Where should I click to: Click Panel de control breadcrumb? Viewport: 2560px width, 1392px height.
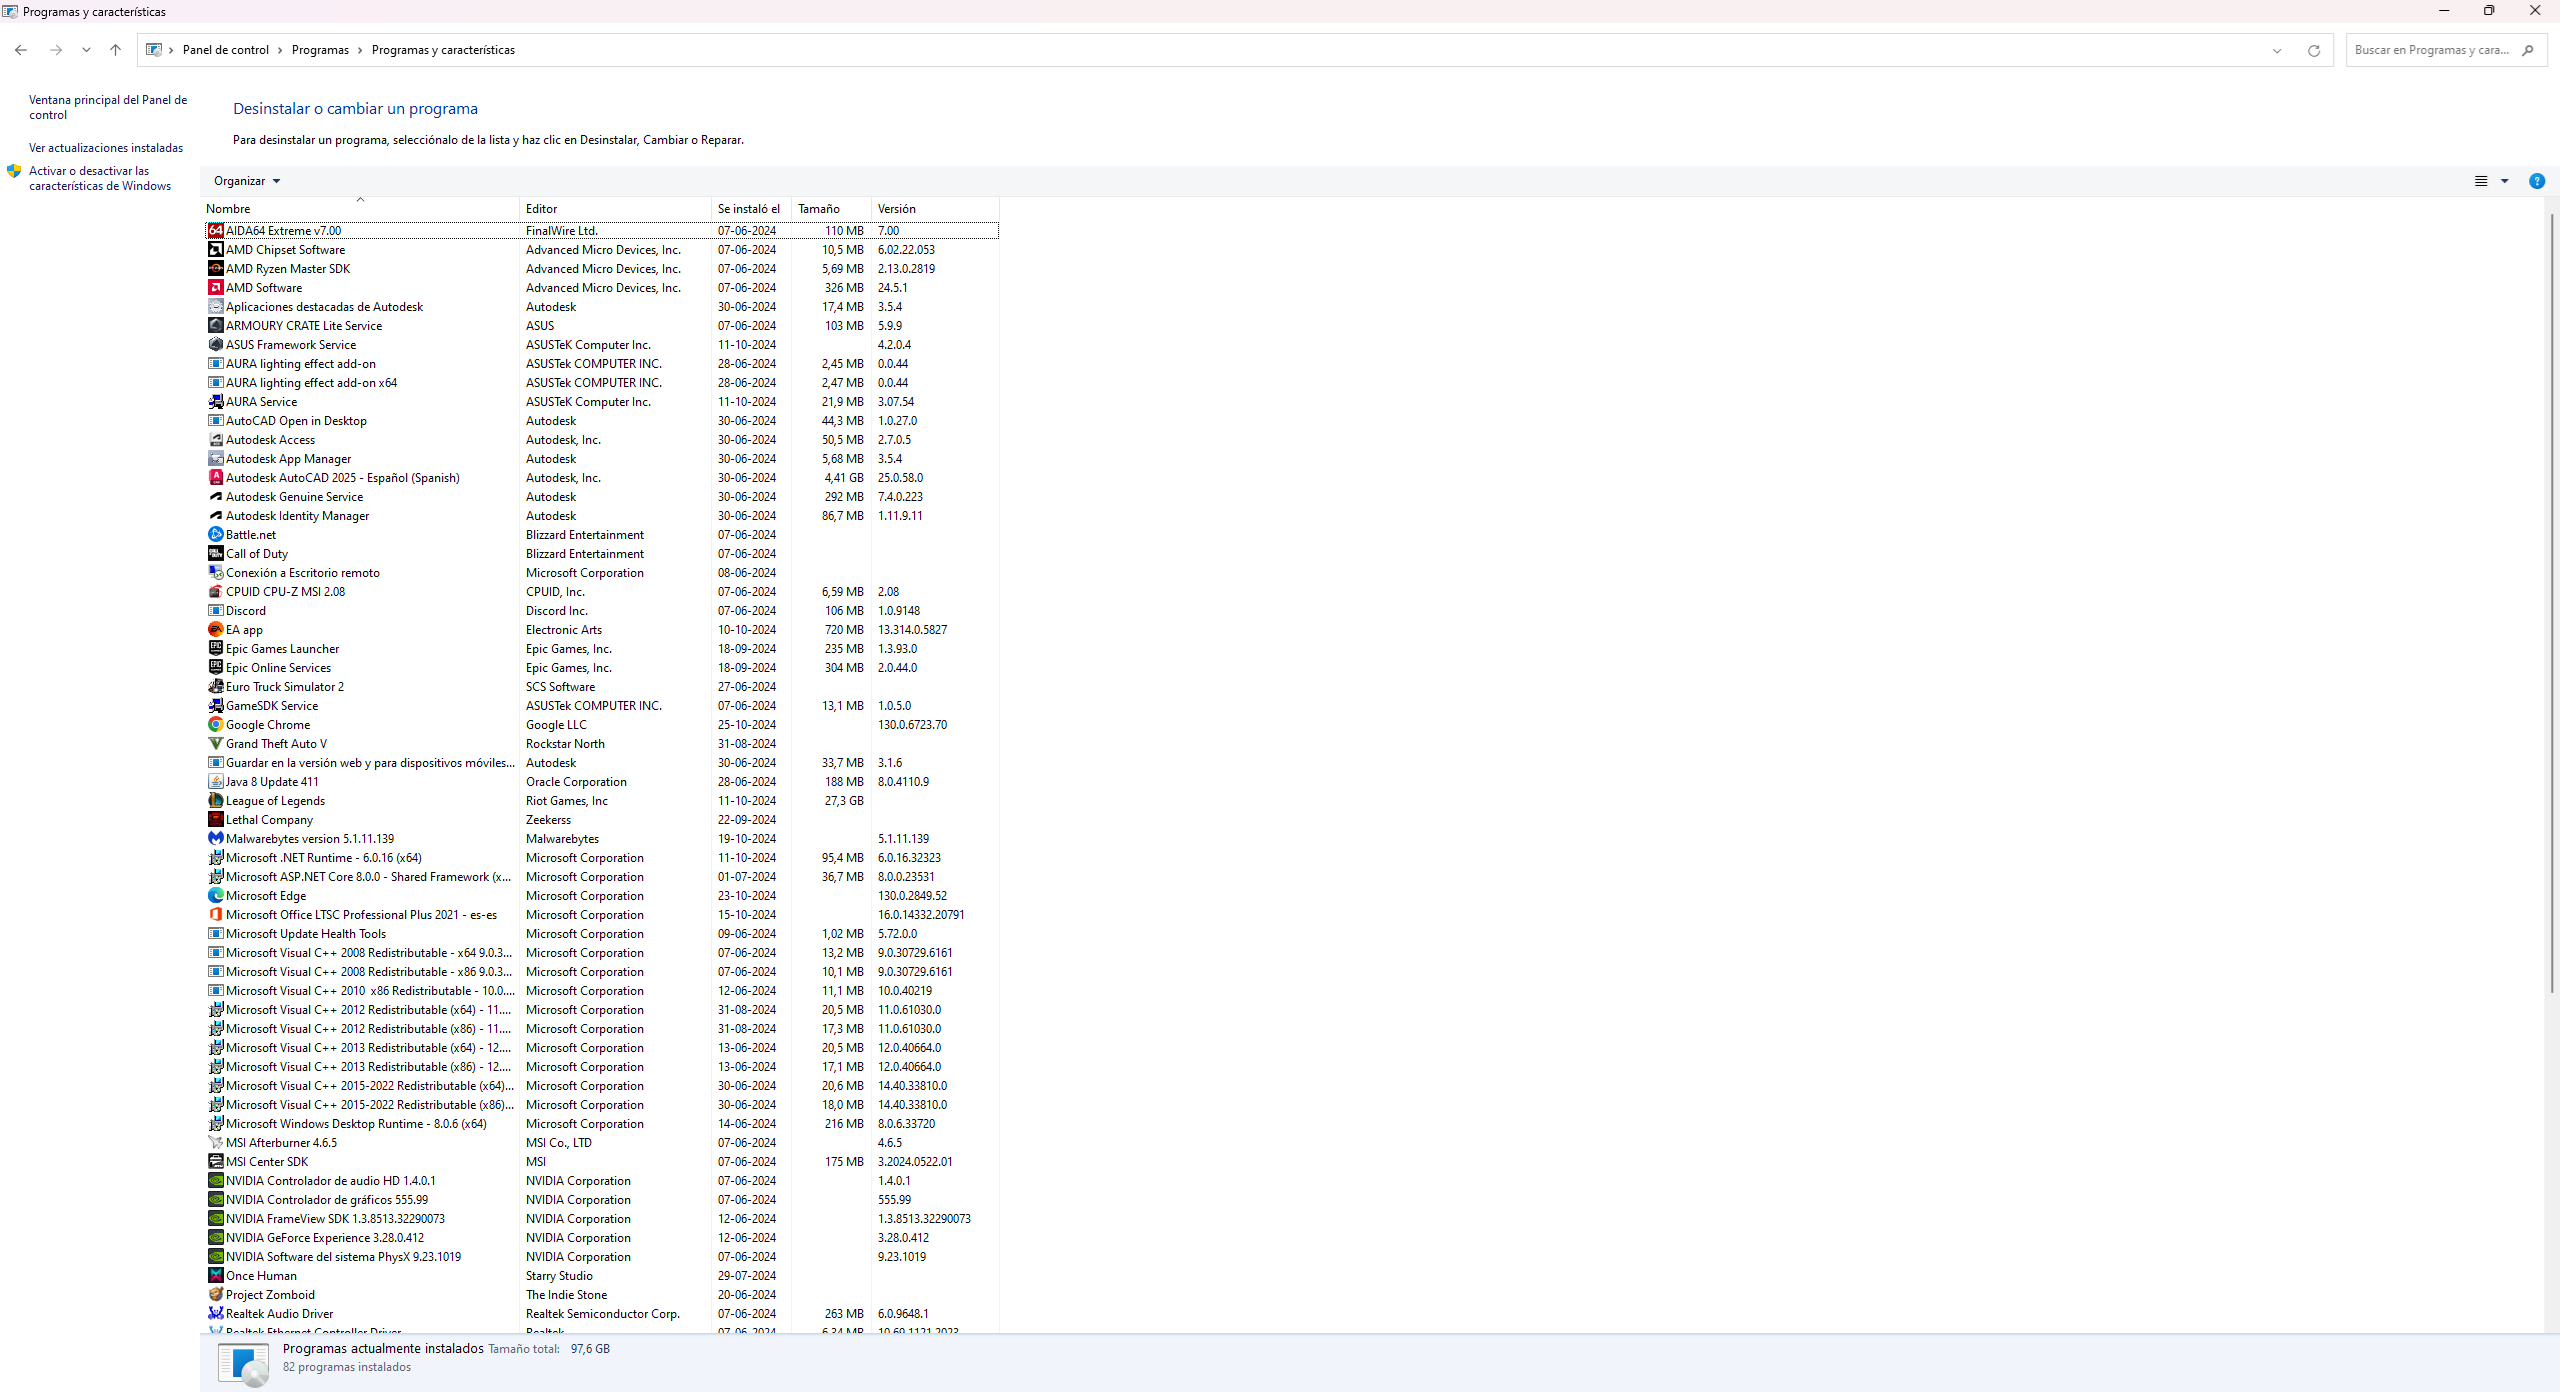click(x=226, y=50)
